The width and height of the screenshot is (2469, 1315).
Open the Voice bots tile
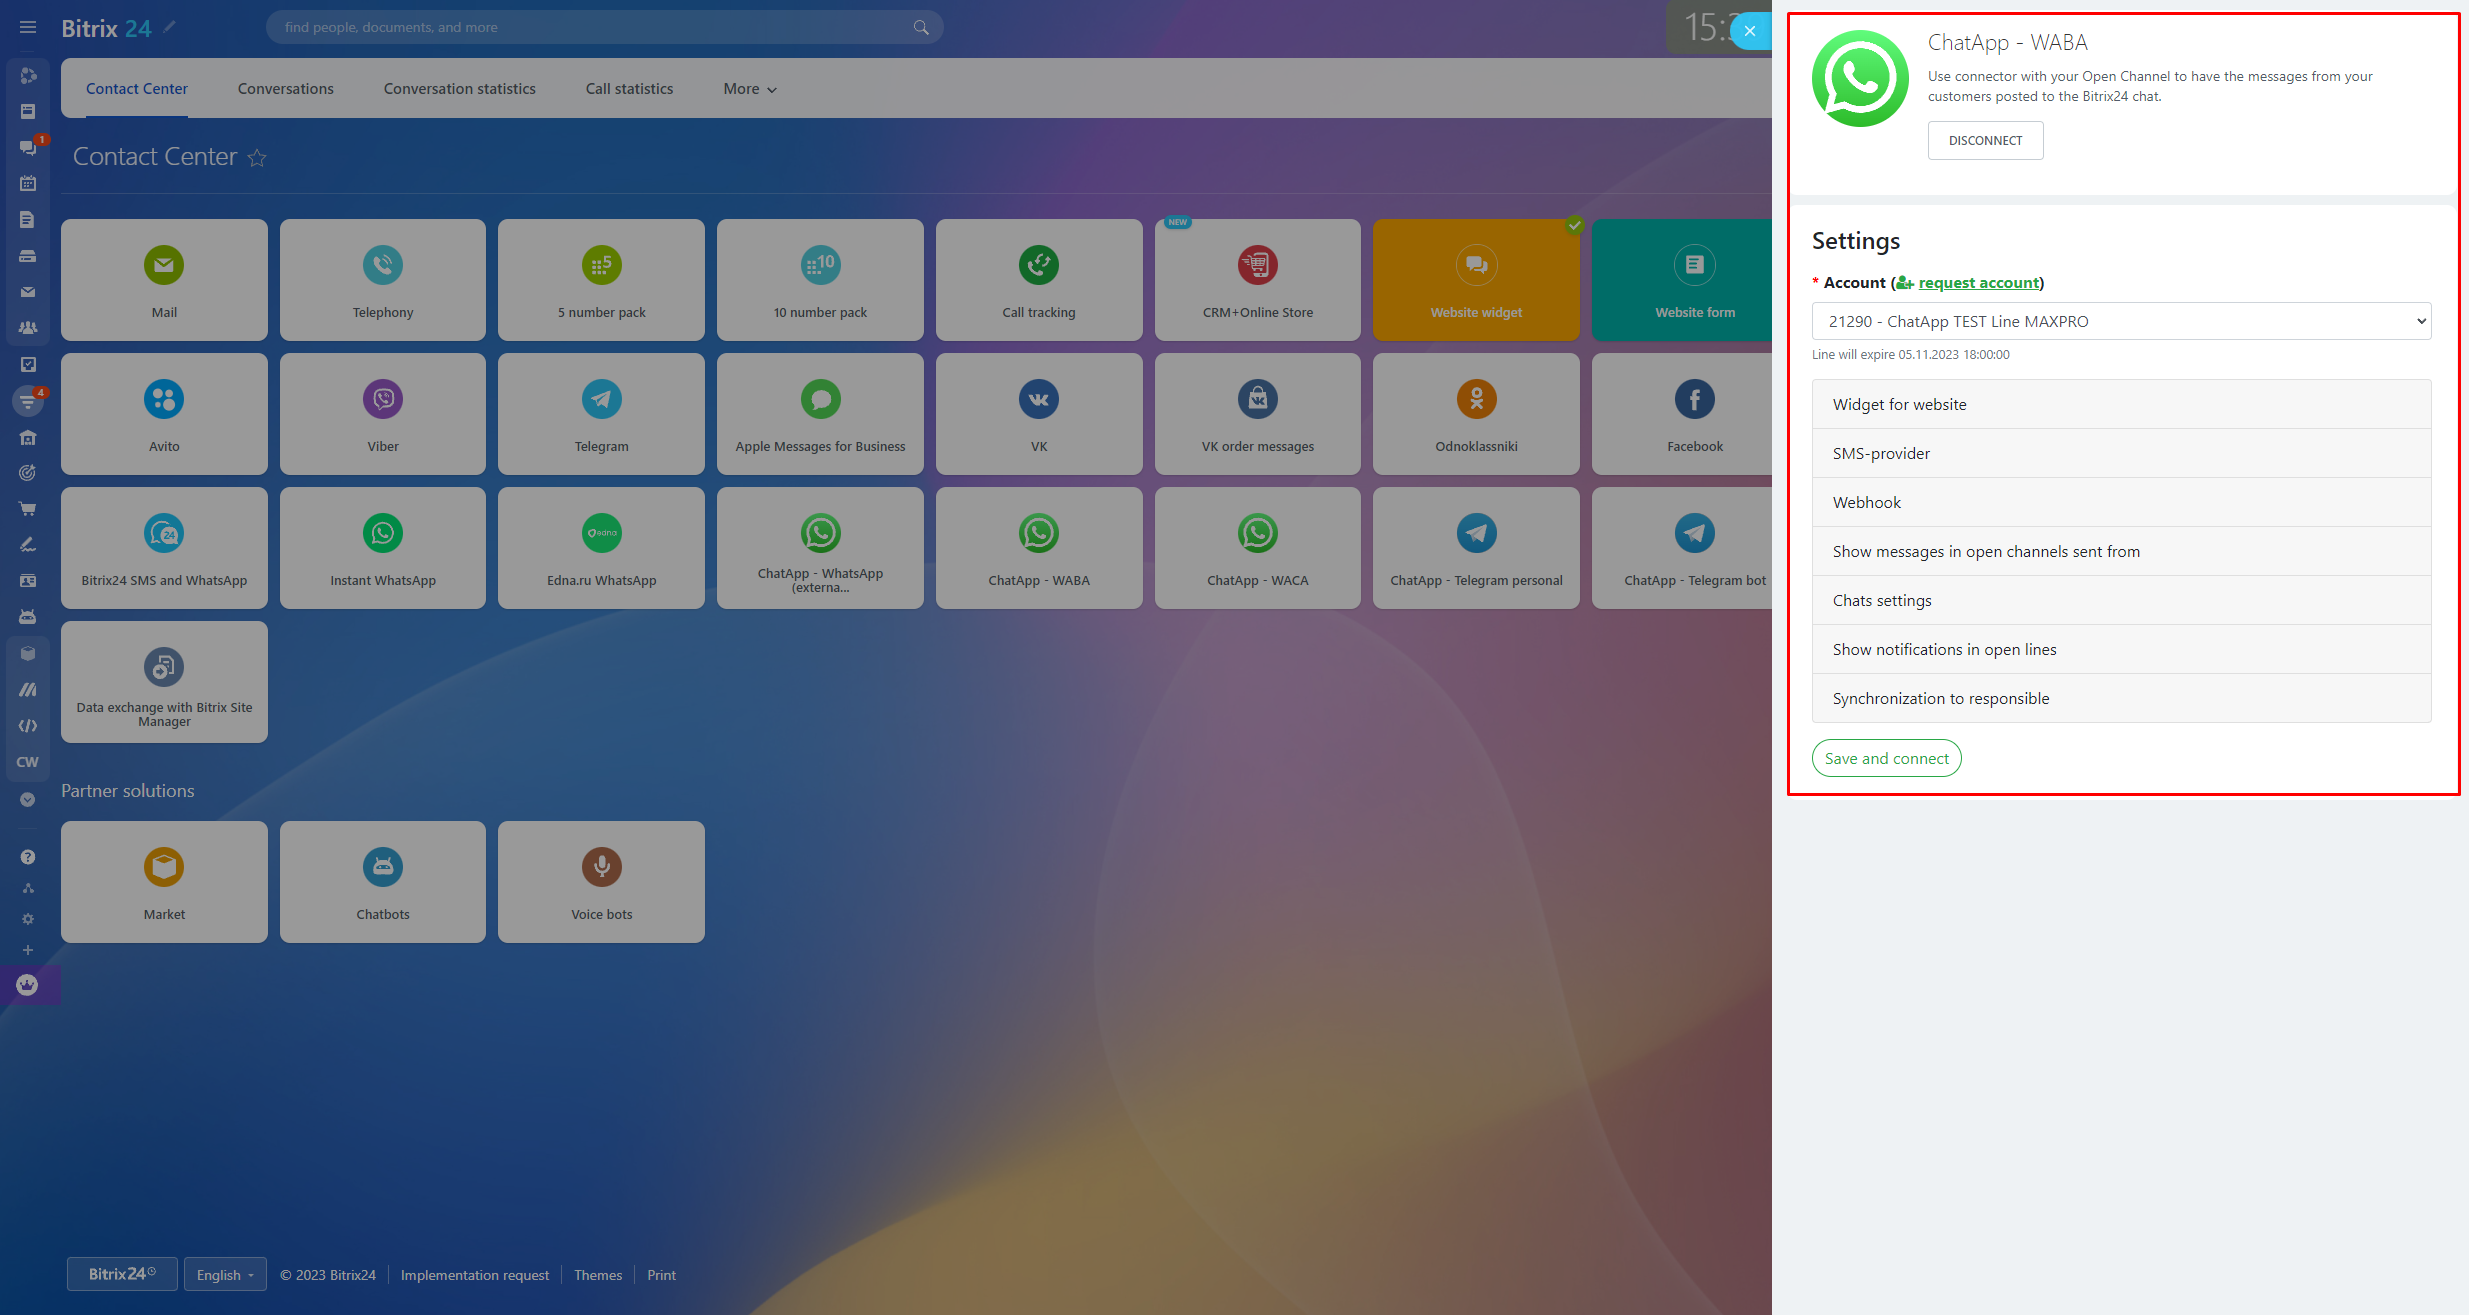[x=601, y=881]
